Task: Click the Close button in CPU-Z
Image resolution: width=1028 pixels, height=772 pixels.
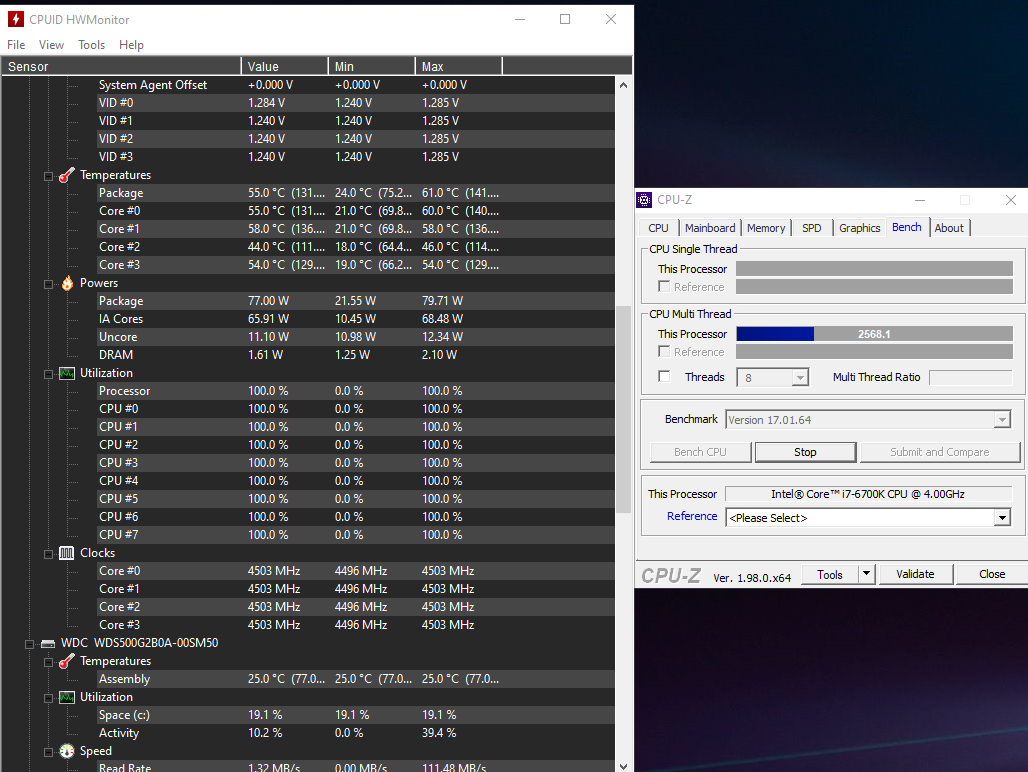Action: pos(992,574)
